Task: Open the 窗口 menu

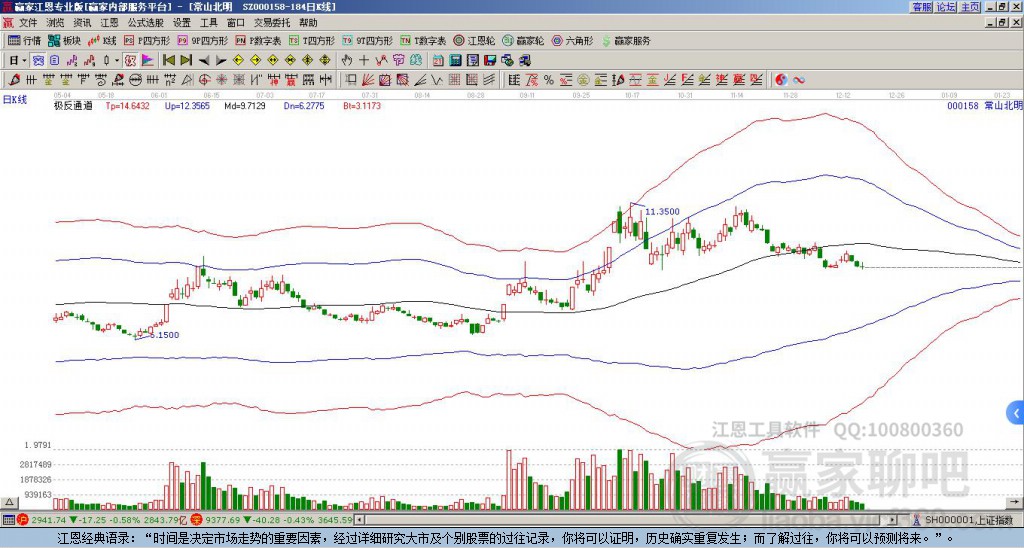Action: click(236, 23)
